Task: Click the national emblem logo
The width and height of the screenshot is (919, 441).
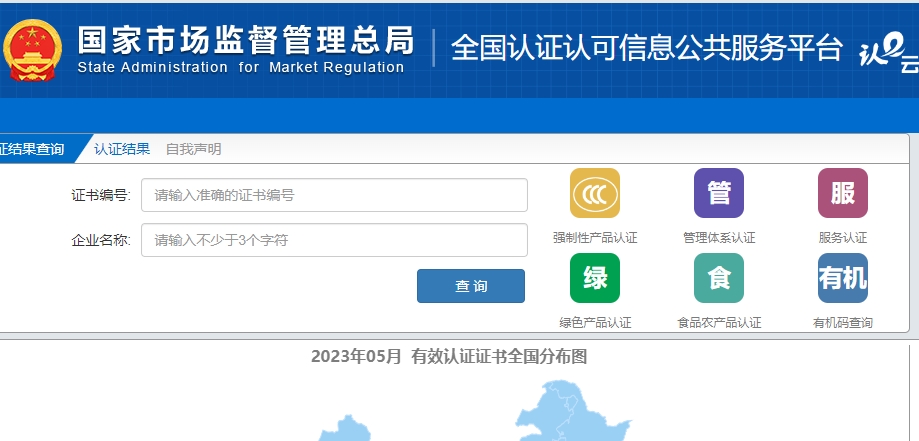Action: 31,50
